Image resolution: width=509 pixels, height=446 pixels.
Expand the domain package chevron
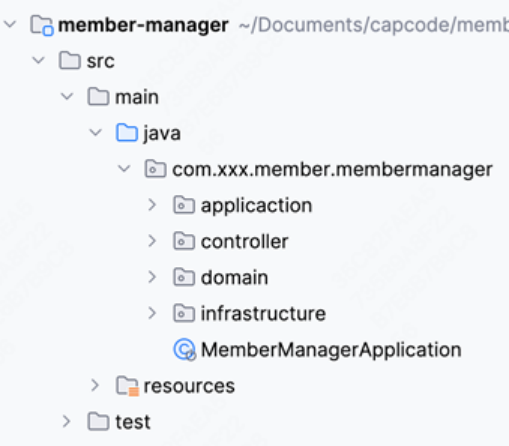[x=152, y=277]
